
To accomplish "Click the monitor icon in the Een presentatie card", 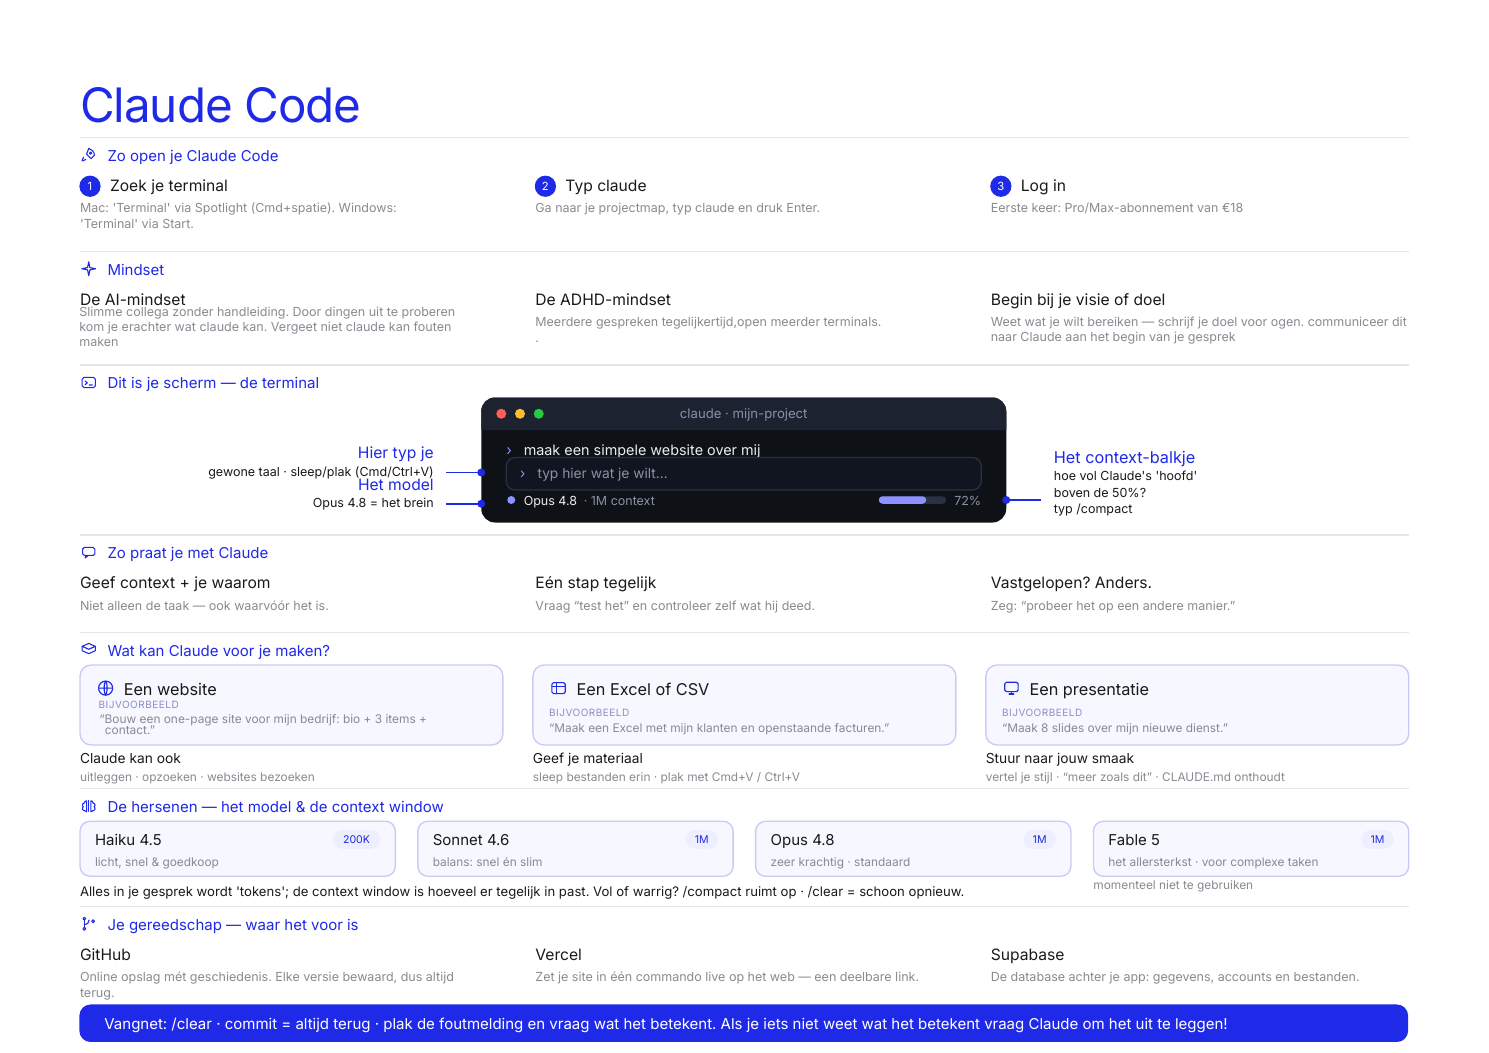I will click(1012, 689).
